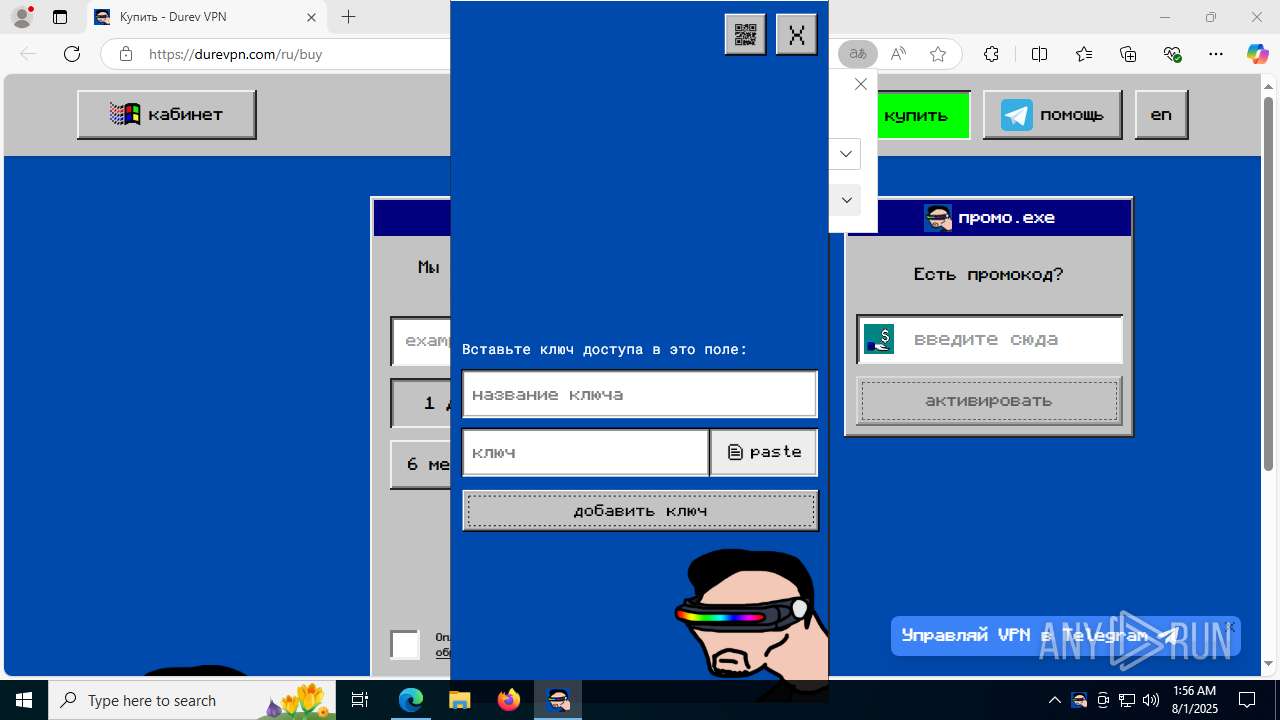Select Durev VPN app on taskbar

[x=558, y=700]
